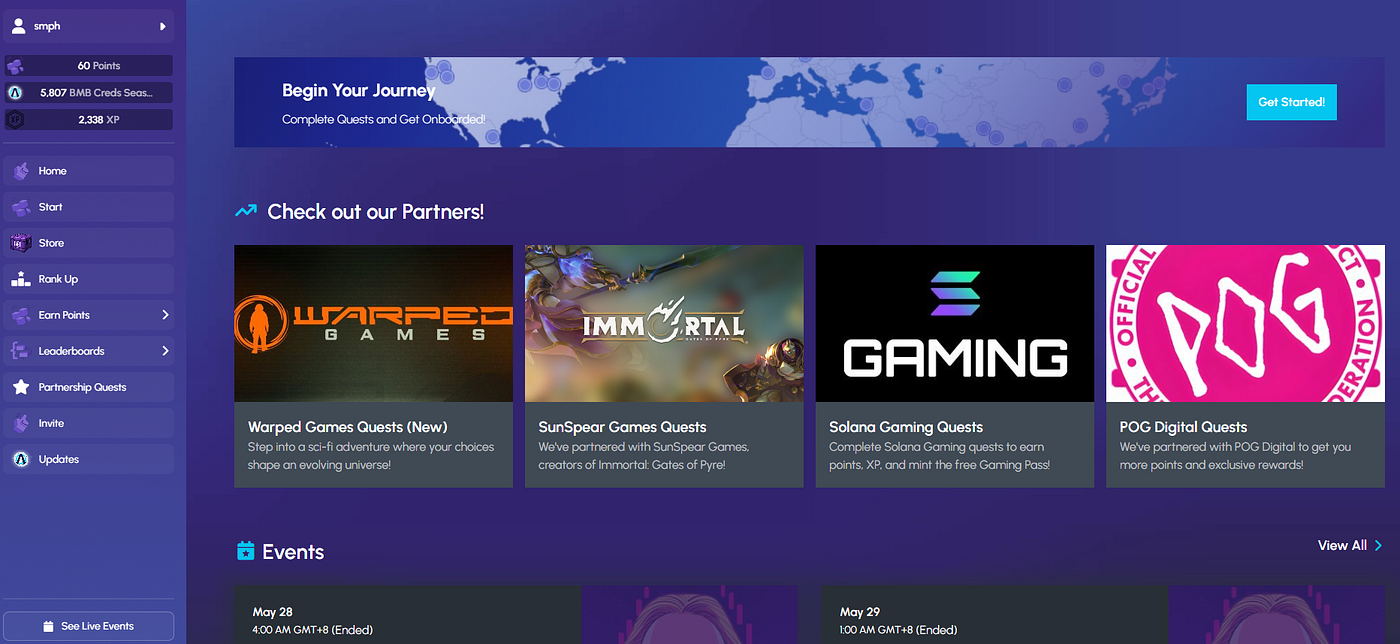Screen dimensions: 1400x644
Task: Click the 60 Points balance text
Action: pos(98,66)
